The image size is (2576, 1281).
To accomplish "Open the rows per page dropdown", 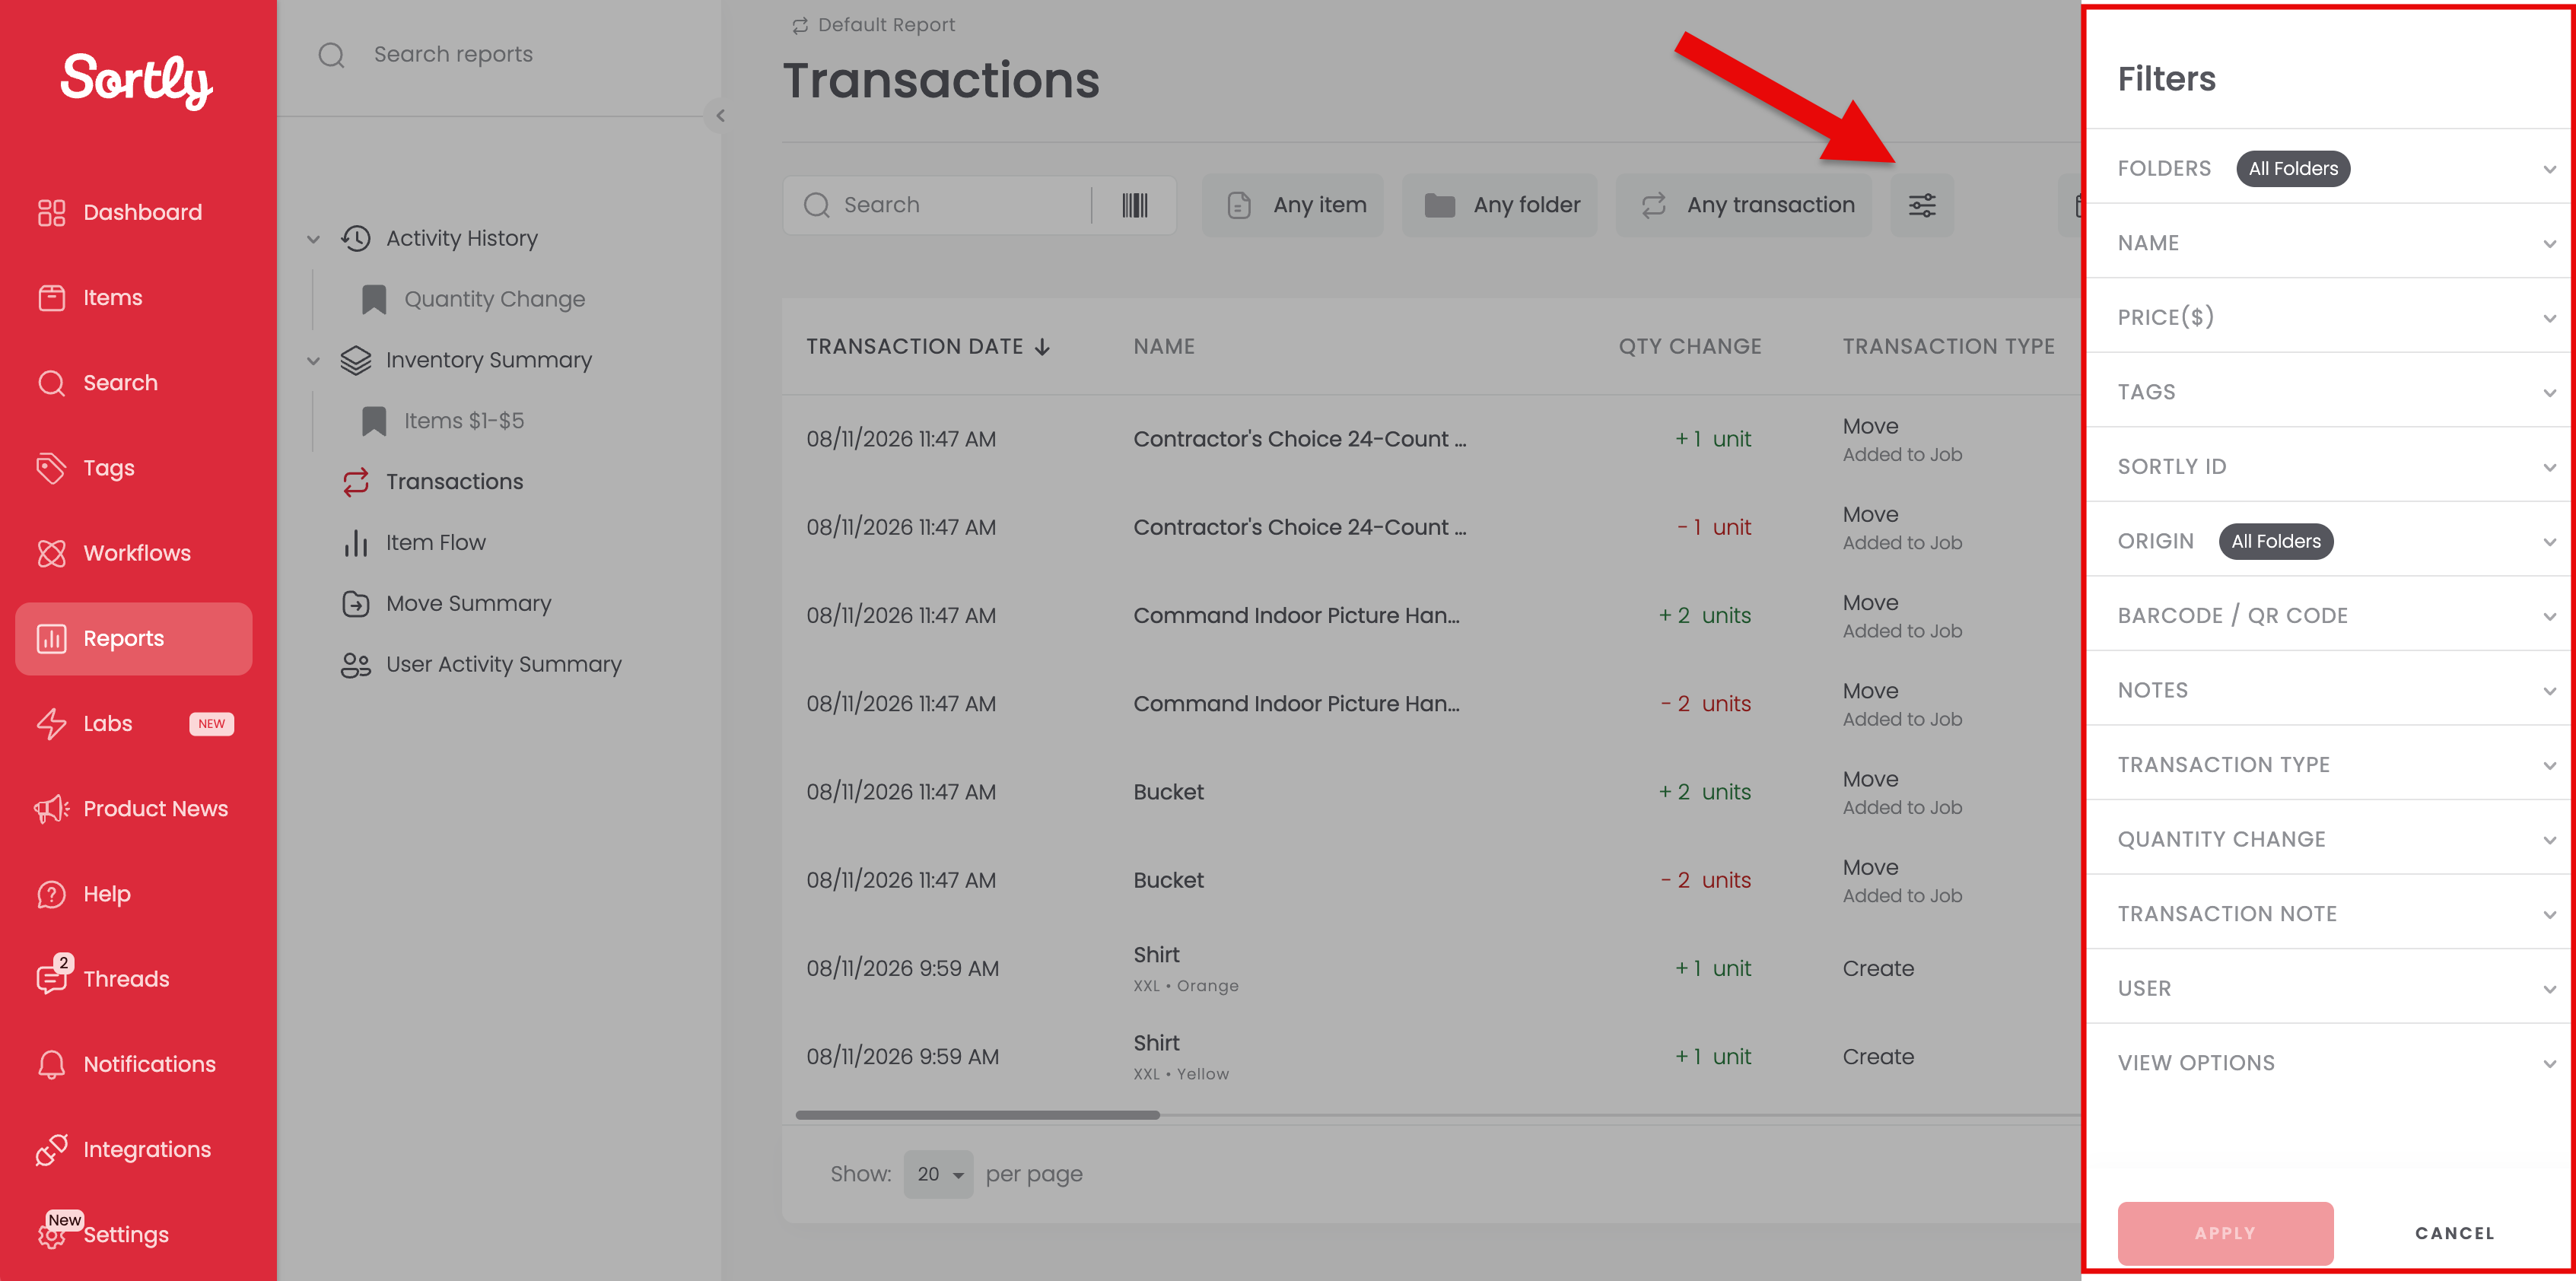I will [938, 1174].
